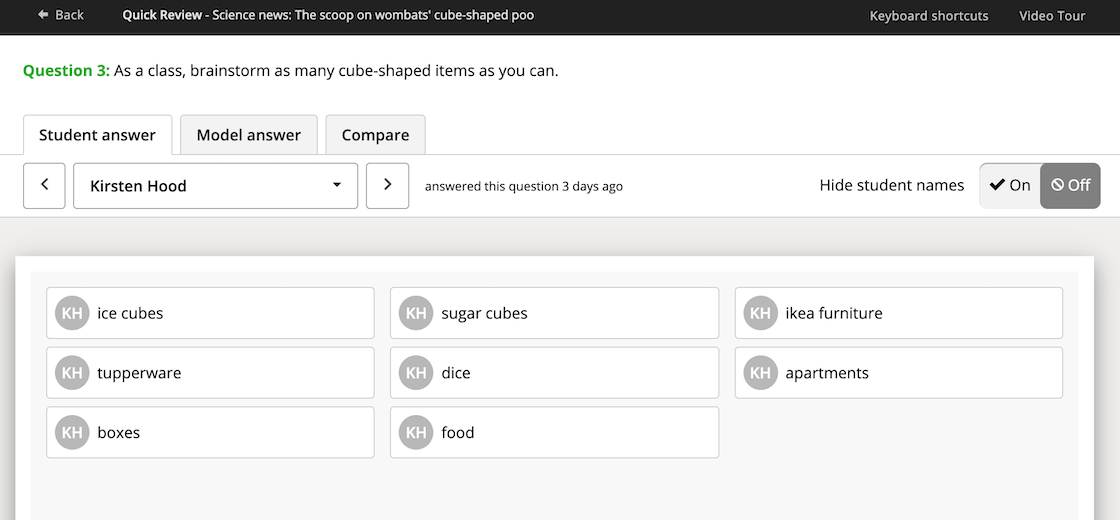Open the Compare tab
1120x520 pixels.
(376, 135)
